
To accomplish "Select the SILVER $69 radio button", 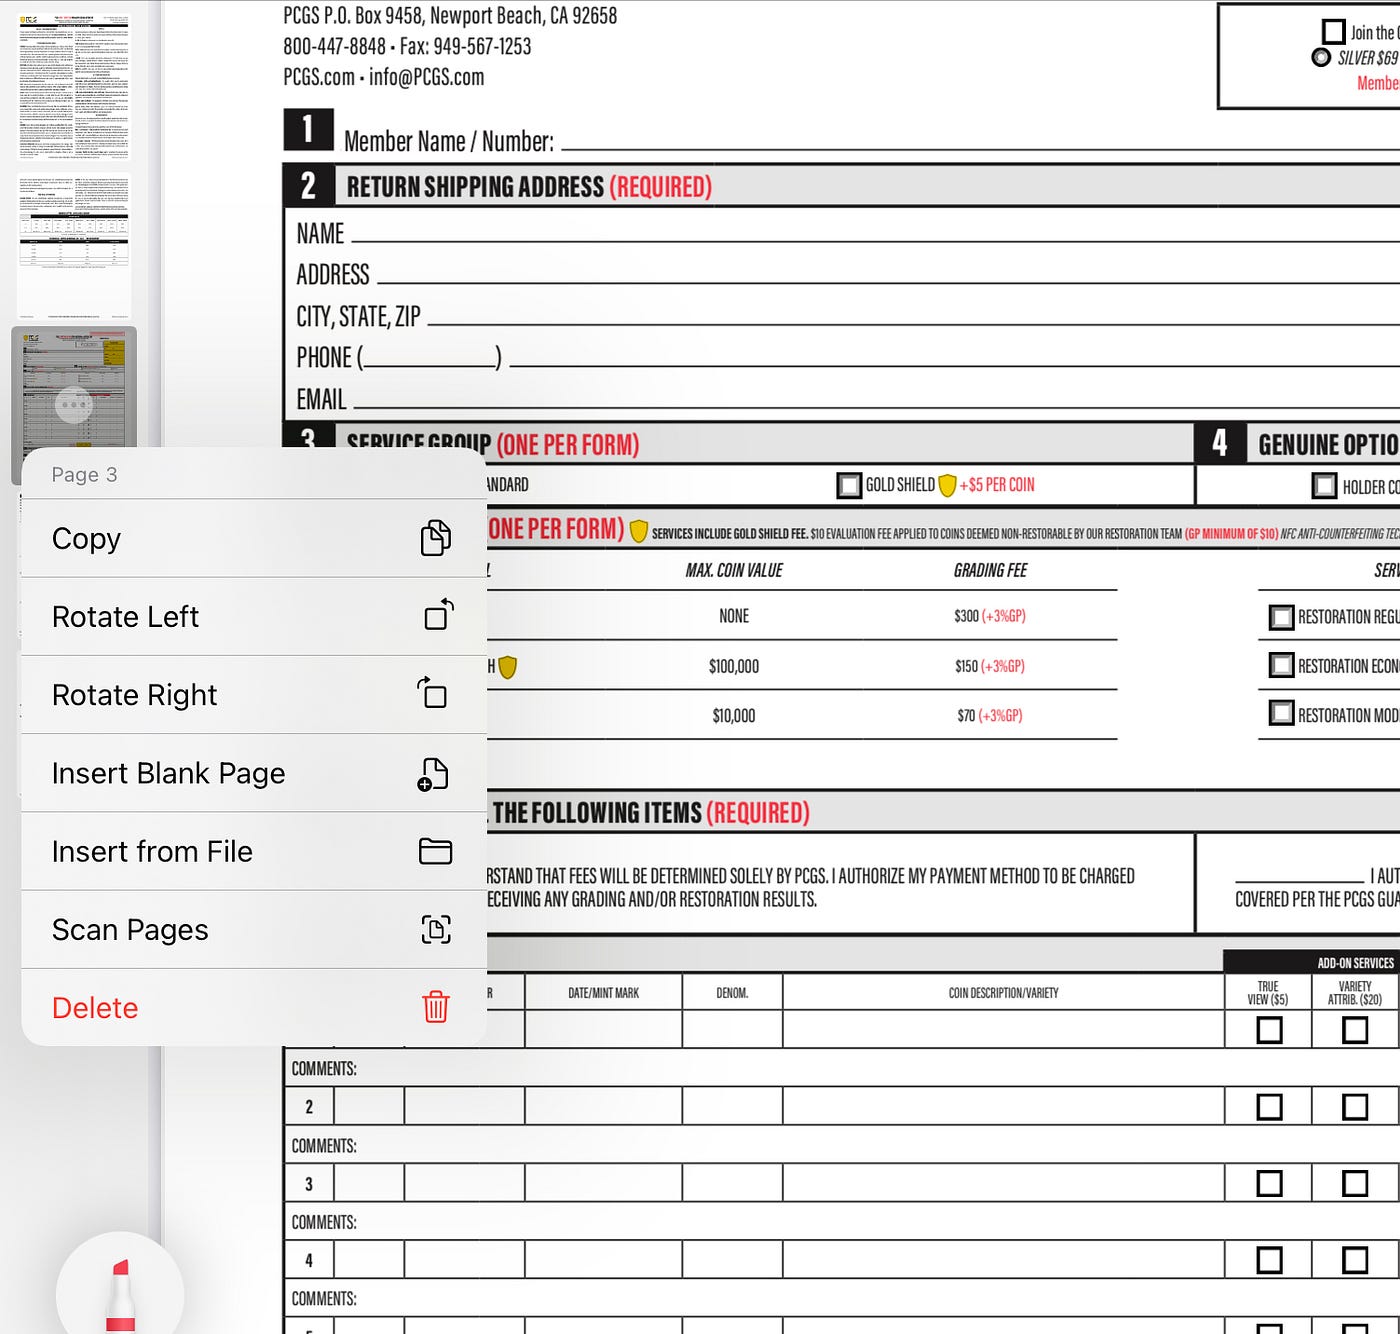I will [1321, 58].
